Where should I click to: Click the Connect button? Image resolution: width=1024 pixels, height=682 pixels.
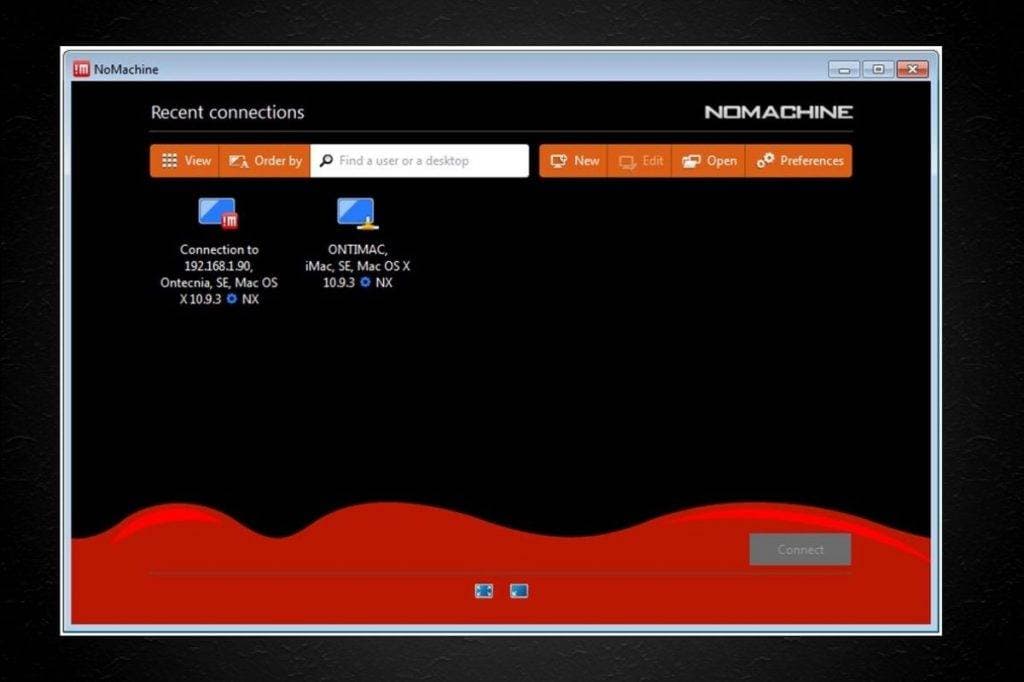click(x=800, y=549)
